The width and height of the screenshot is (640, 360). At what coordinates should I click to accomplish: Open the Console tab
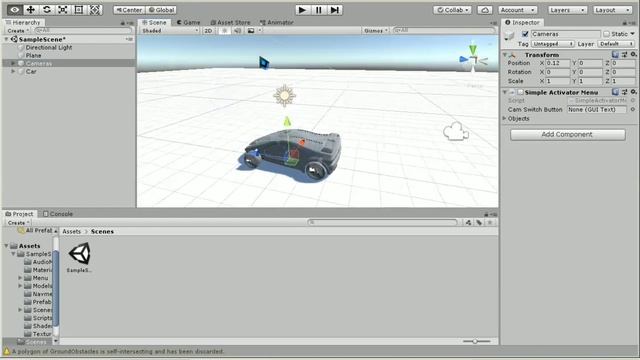pyautogui.click(x=58, y=213)
